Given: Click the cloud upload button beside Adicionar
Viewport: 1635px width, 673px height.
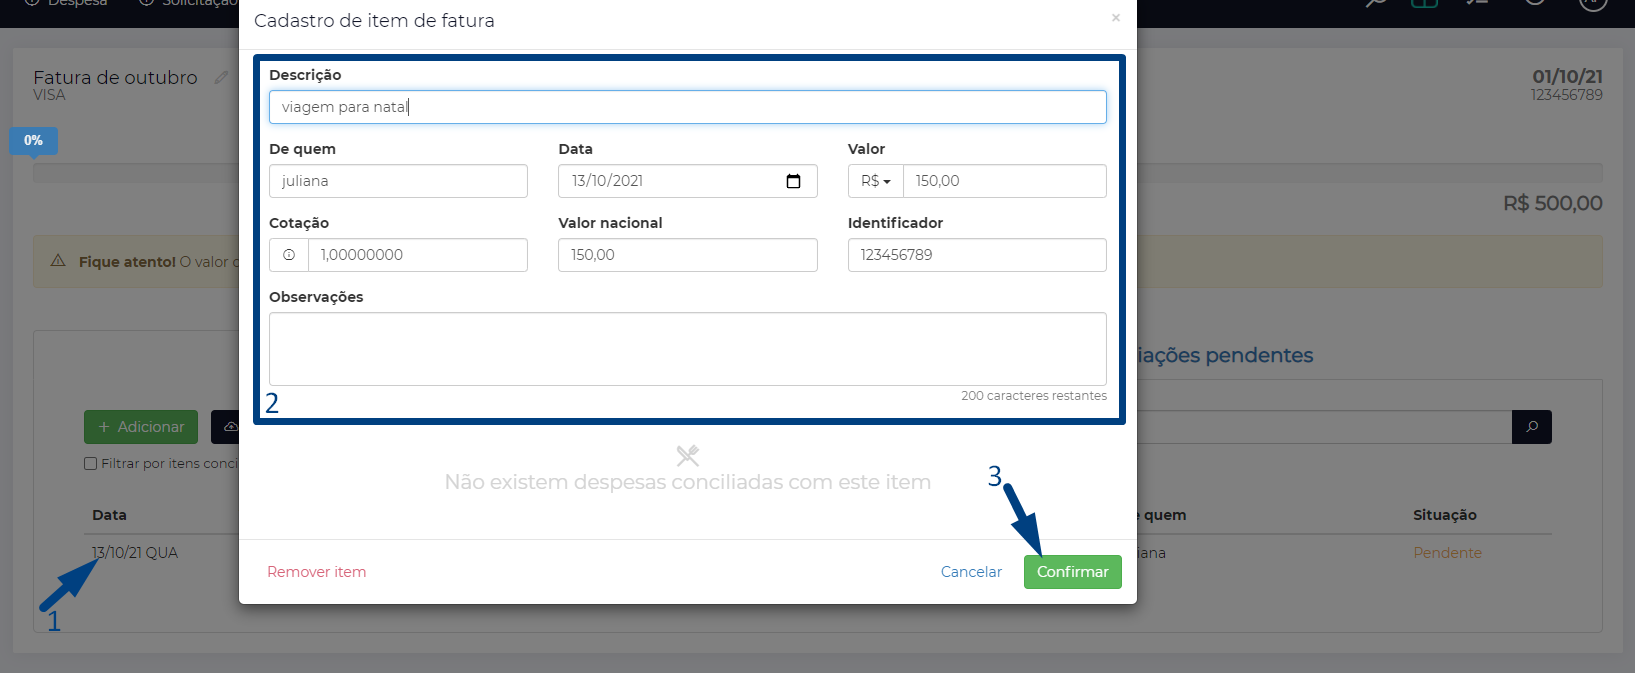Looking at the screenshot, I should coord(226,427).
